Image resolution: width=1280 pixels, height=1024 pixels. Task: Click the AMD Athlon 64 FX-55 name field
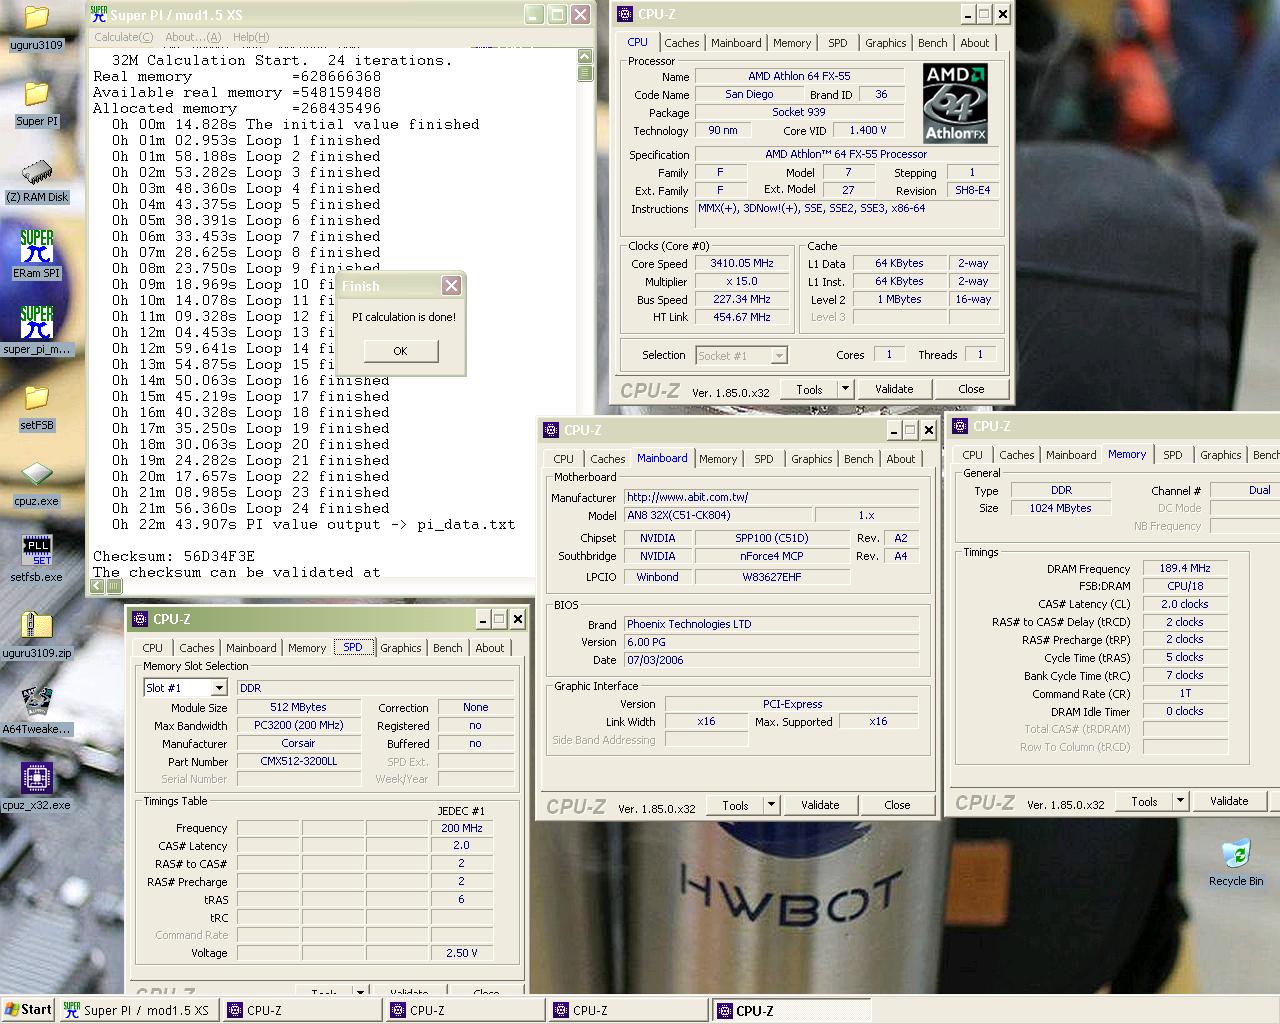(x=799, y=76)
